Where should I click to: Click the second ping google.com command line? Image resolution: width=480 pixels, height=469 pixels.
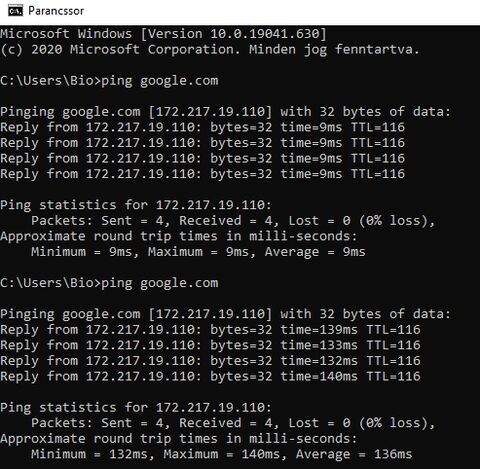pyautogui.click(x=109, y=283)
